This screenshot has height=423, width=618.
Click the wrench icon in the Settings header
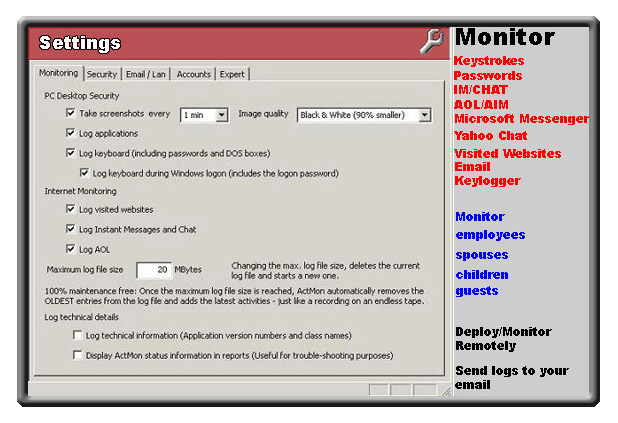(432, 41)
